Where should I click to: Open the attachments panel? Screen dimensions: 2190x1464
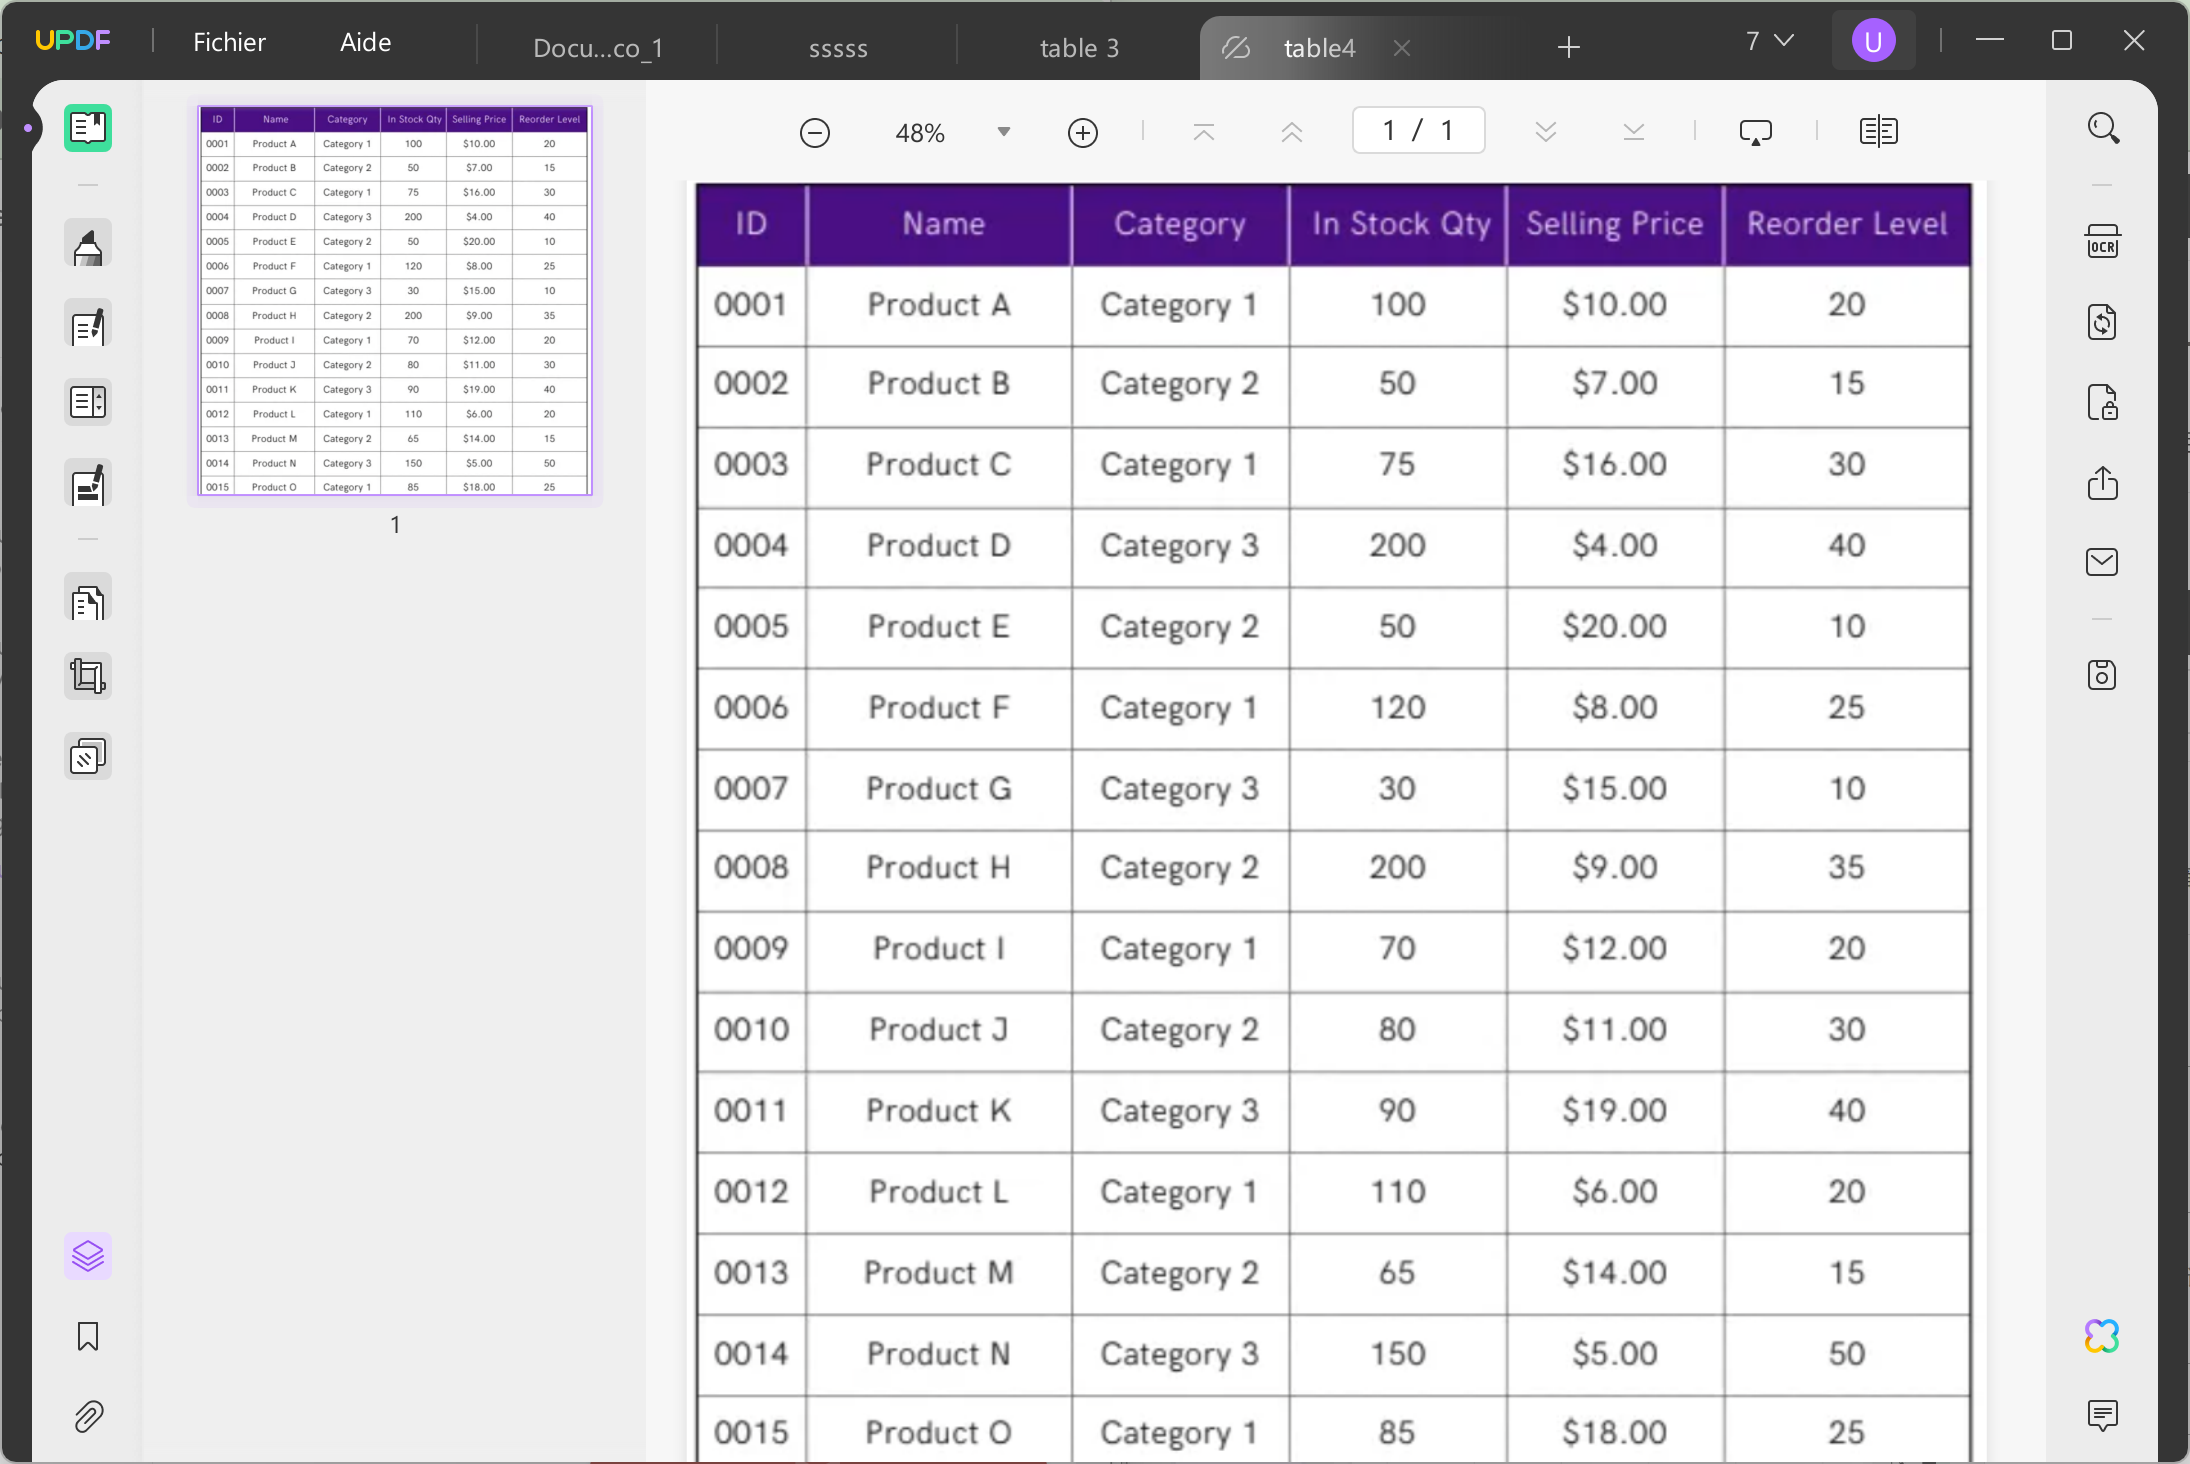pos(88,1417)
